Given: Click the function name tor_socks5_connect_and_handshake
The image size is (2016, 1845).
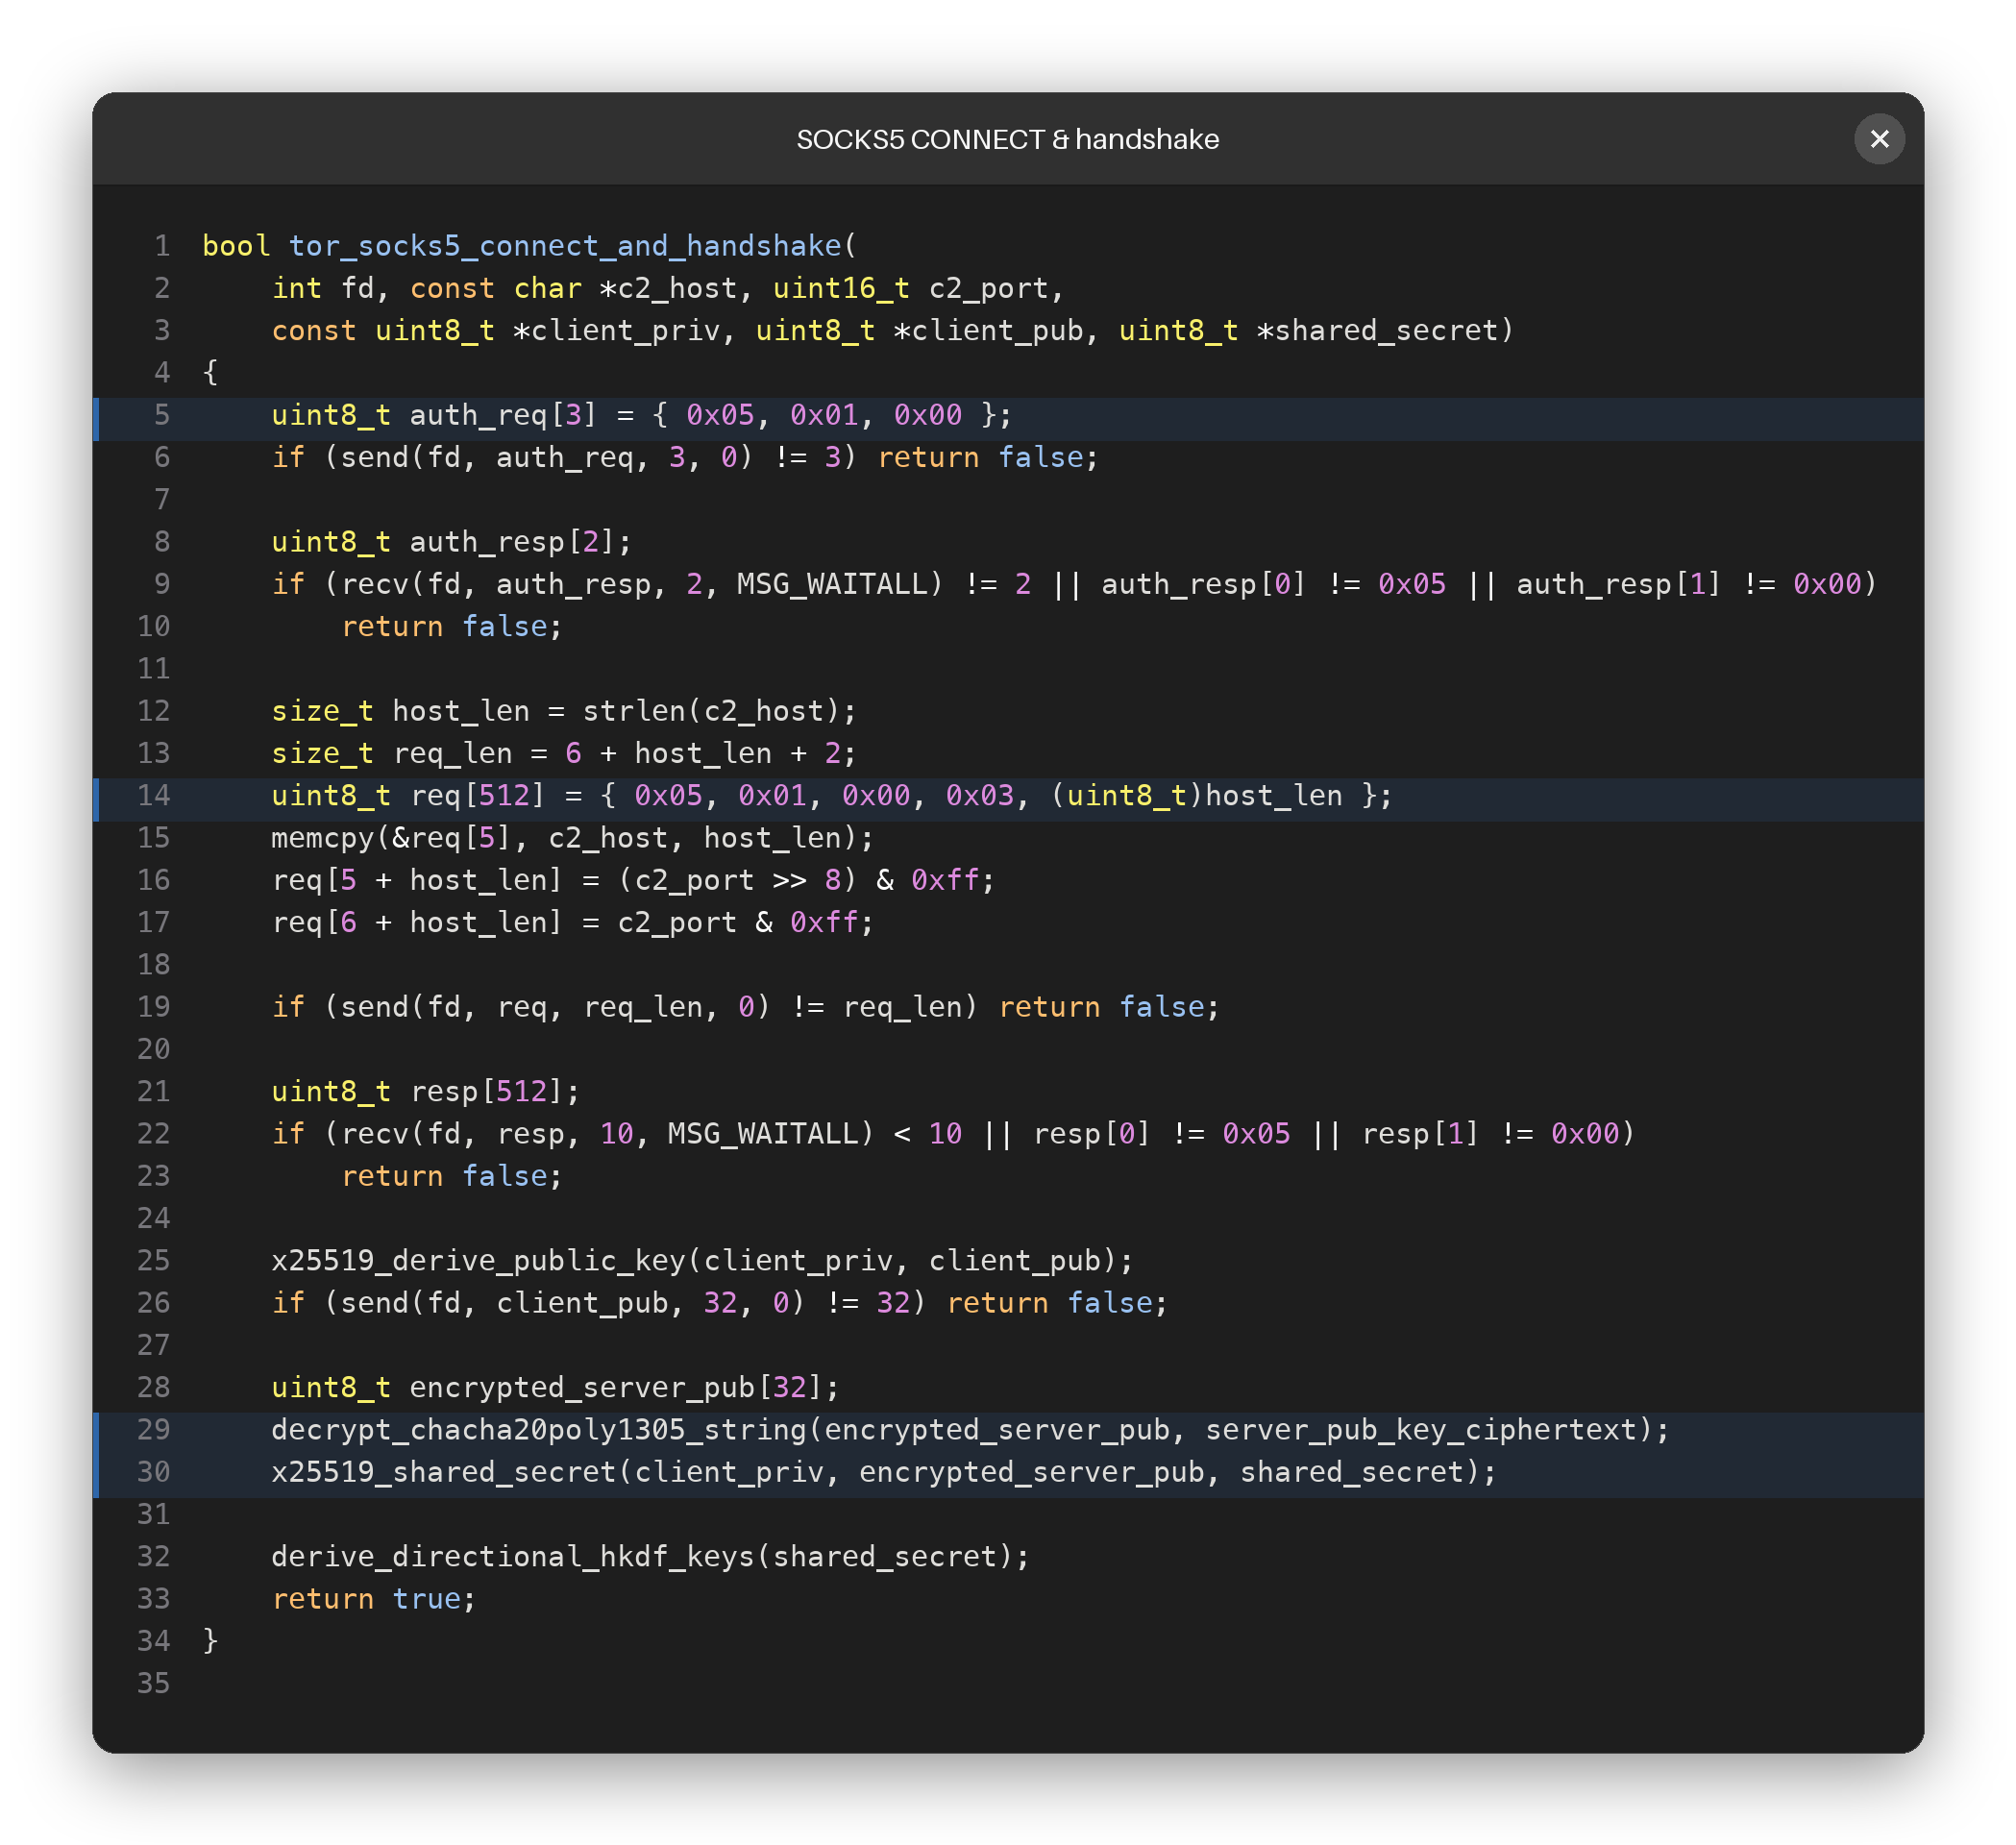Looking at the screenshot, I should (x=565, y=246).
